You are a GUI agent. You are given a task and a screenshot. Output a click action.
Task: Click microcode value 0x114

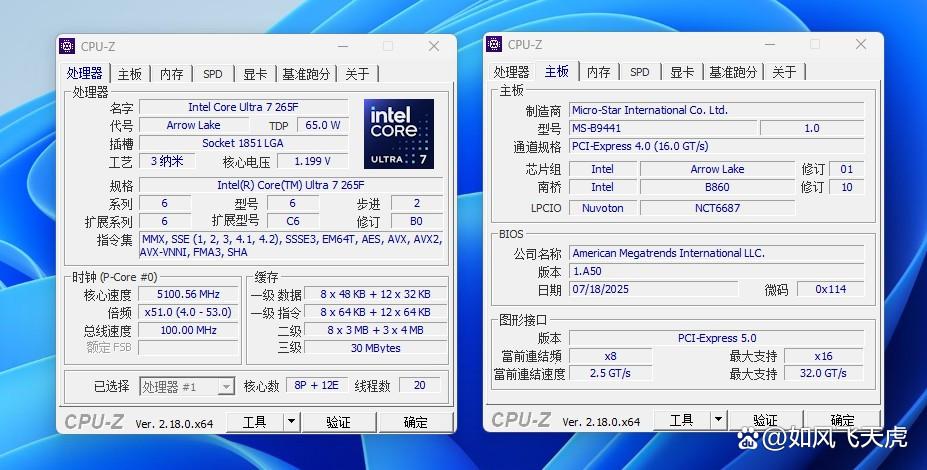pyautogui.click(x=830, y=289)
